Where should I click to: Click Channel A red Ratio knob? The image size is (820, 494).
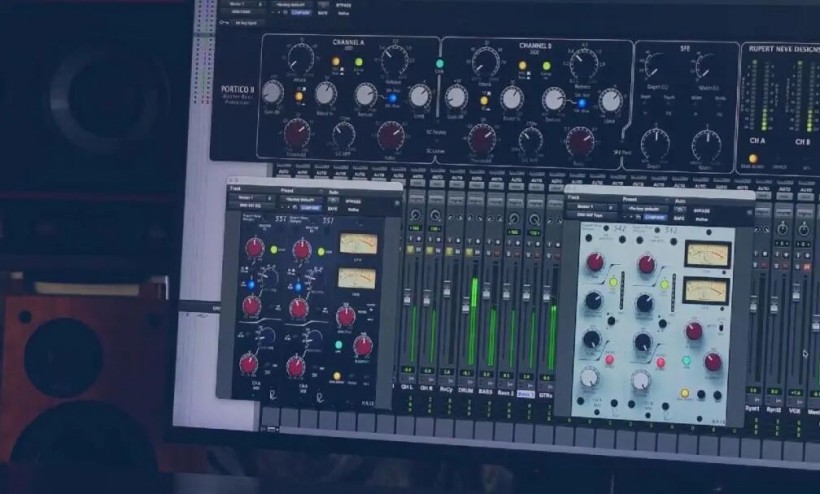coord(391,135)
